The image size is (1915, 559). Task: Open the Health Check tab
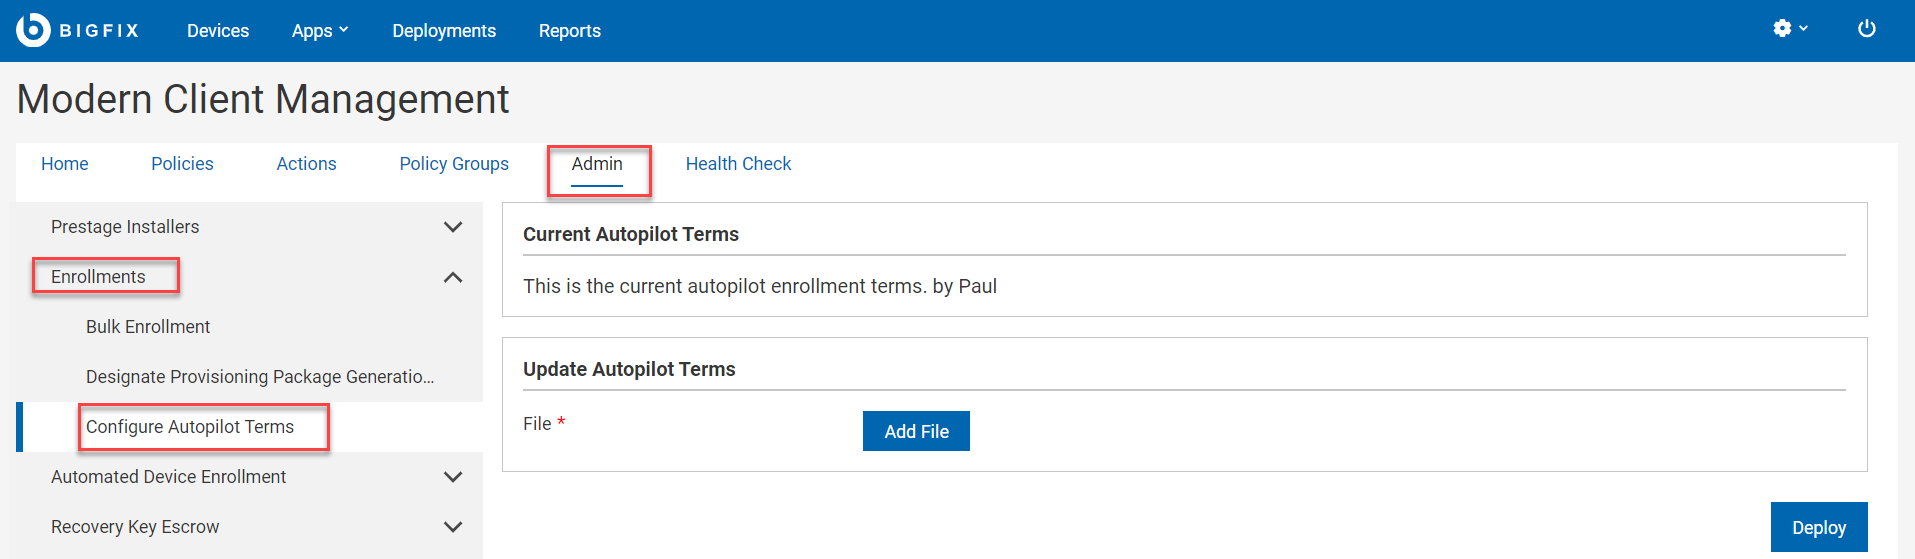[738, 164]
